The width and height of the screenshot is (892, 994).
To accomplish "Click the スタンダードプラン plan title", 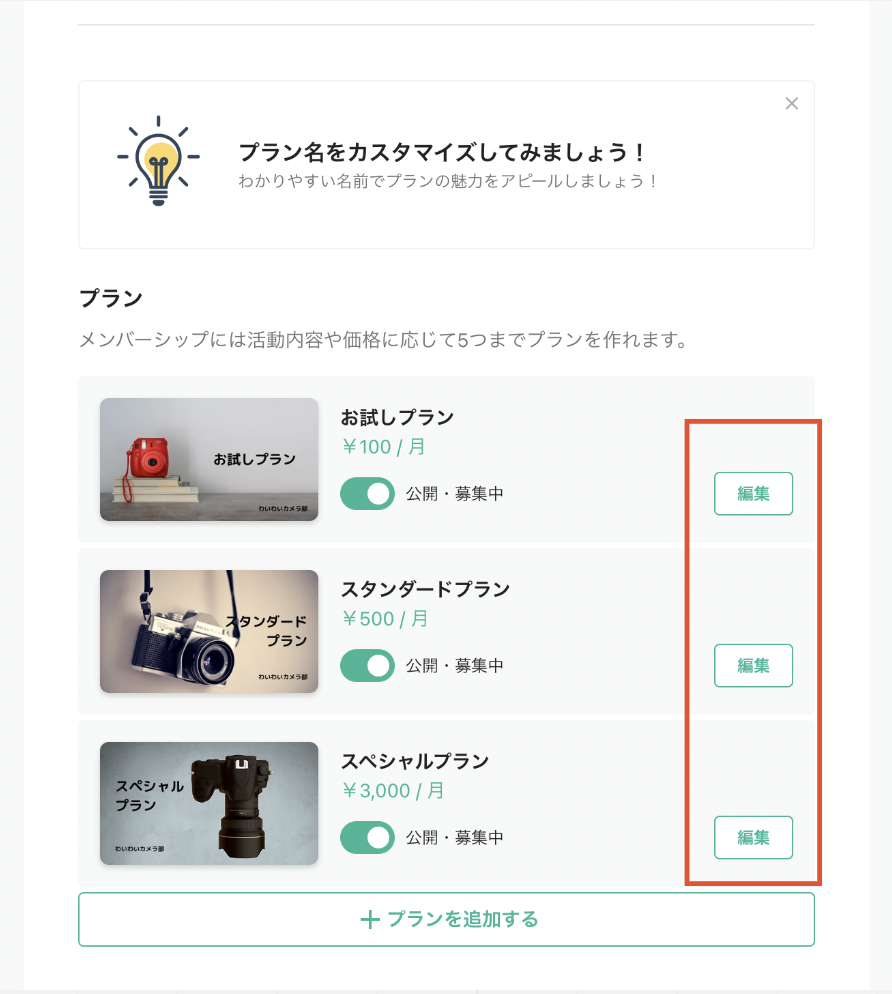I will tap(425, 589).
